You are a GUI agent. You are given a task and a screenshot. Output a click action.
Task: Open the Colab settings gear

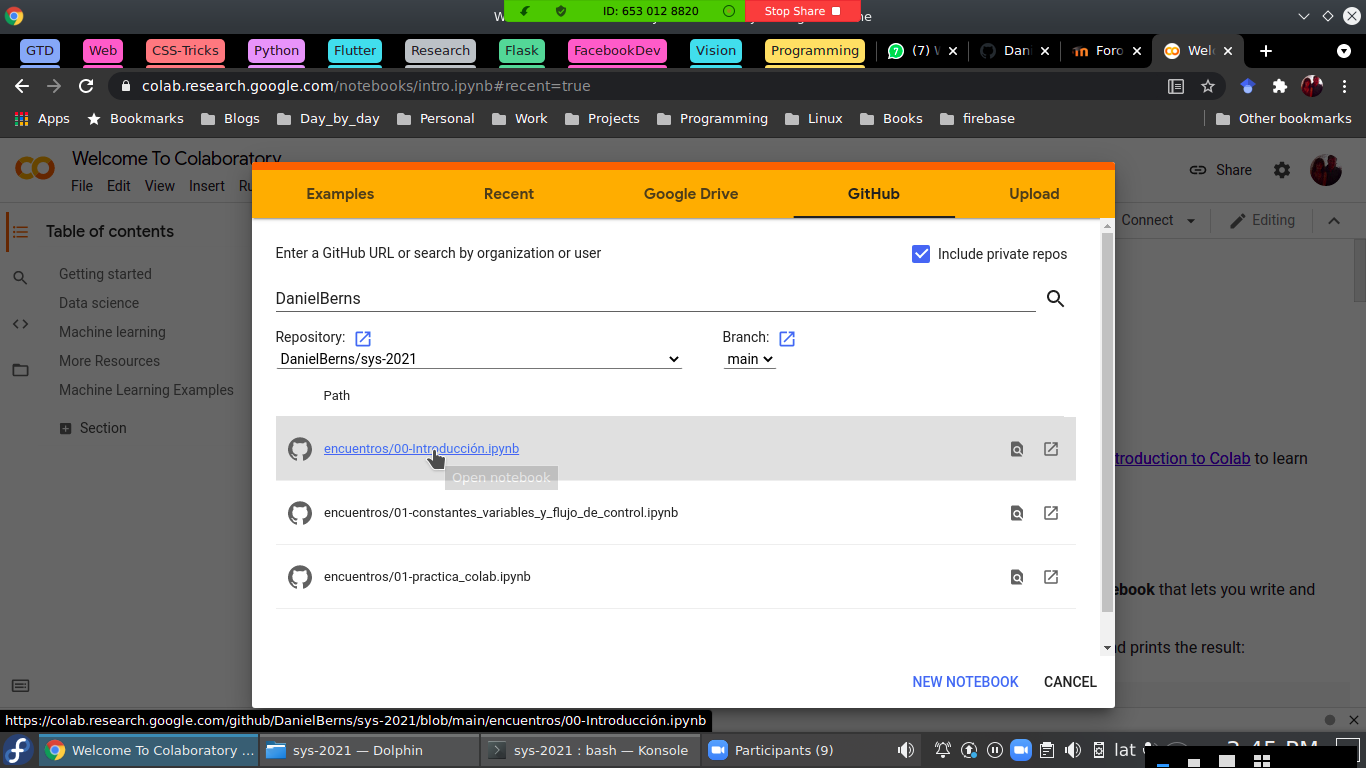point(1282,170)
